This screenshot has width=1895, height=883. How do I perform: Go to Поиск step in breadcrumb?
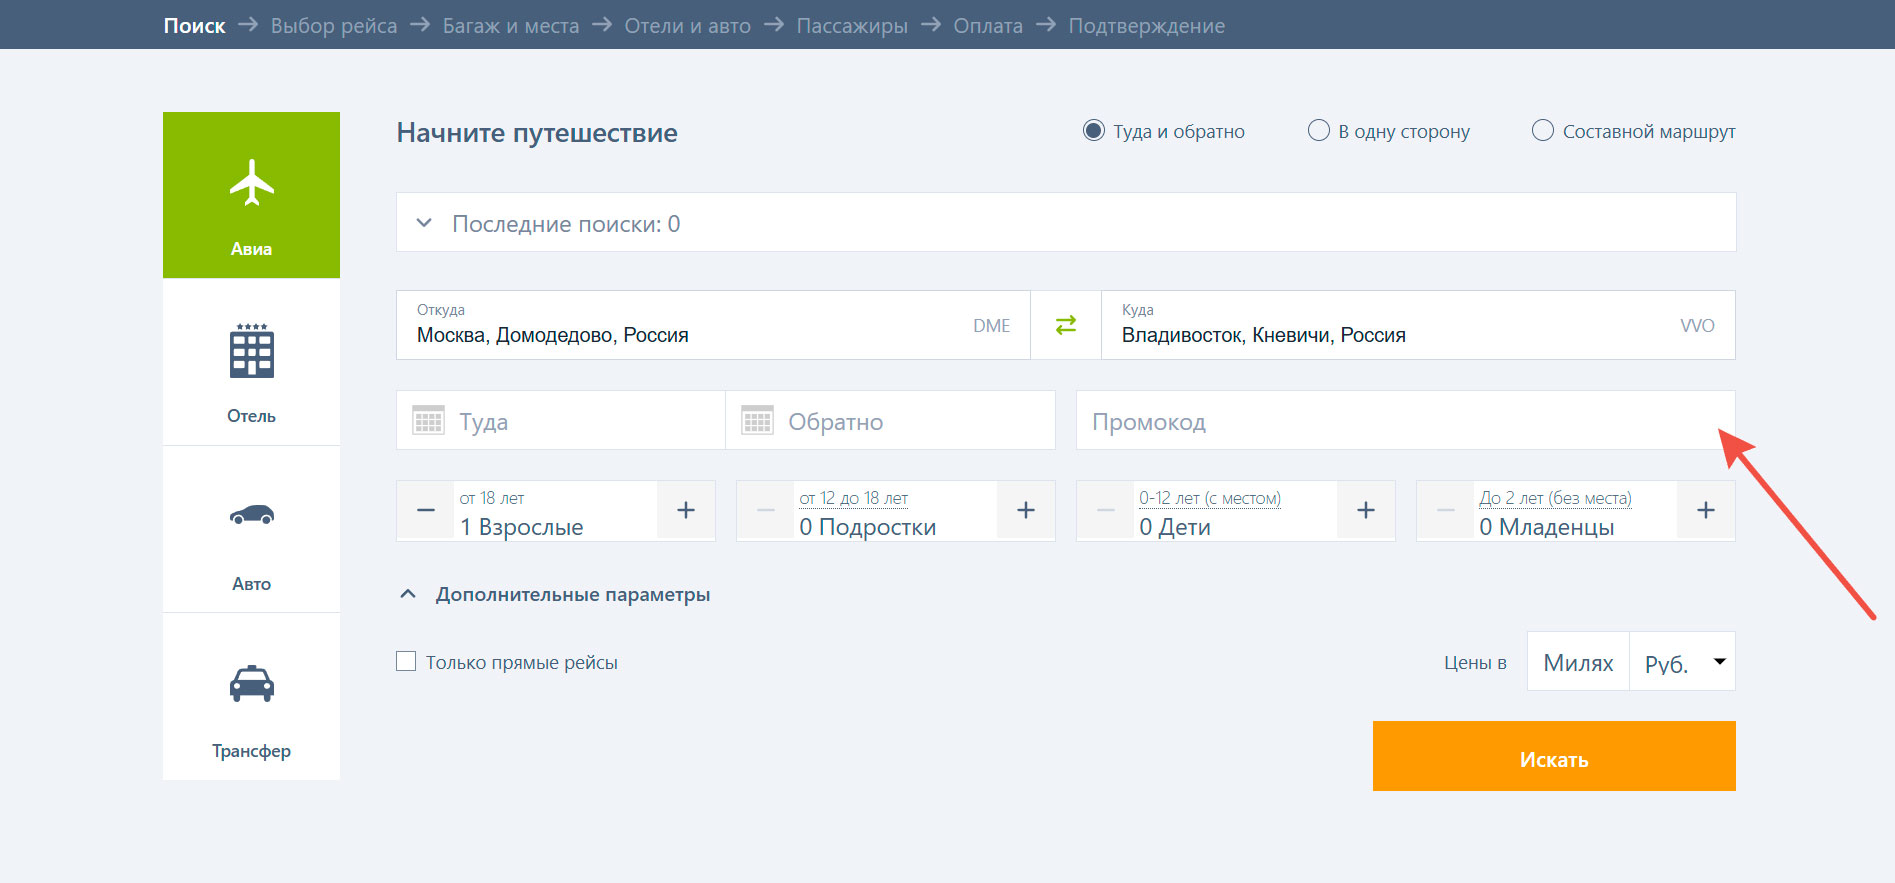tap(195, 25)
